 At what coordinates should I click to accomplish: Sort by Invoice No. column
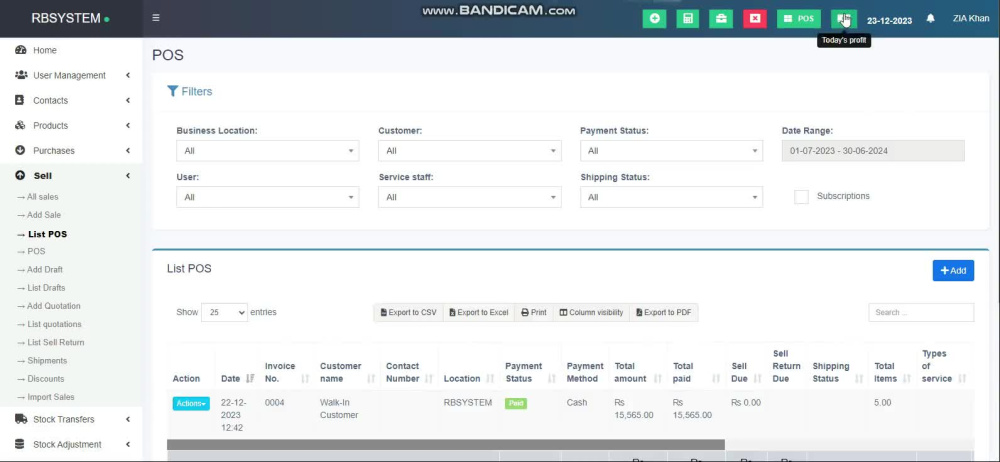coord(286,372)
